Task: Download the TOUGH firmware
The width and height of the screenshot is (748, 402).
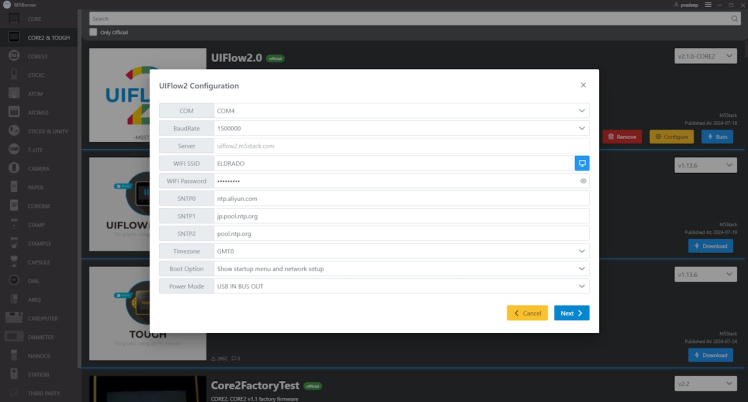Action: point(710,355)
